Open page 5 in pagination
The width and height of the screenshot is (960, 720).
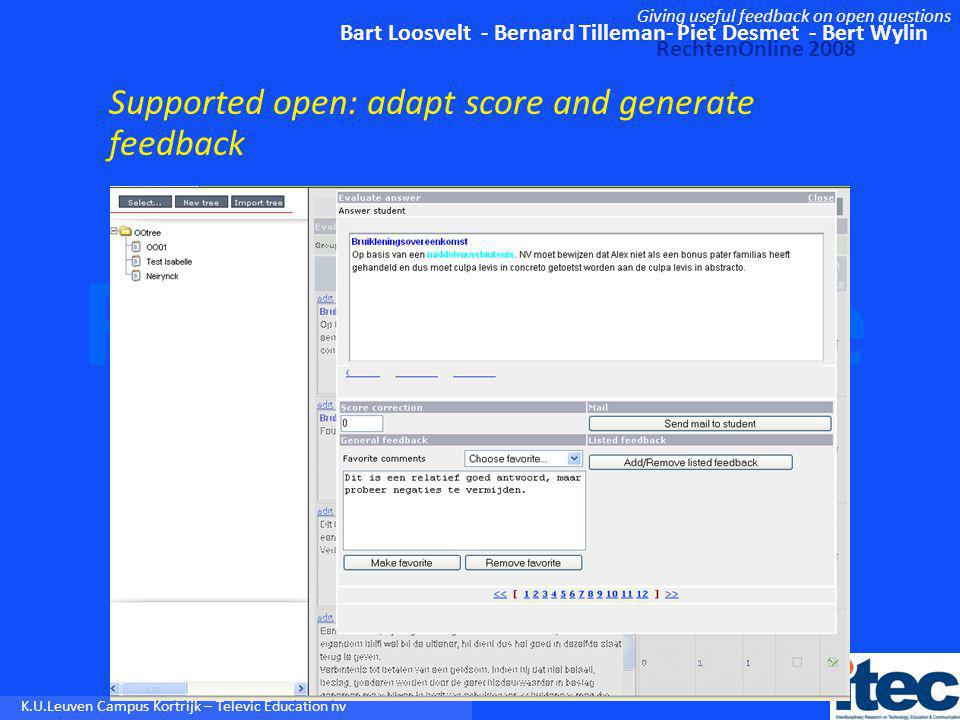[x=563, y=594]
